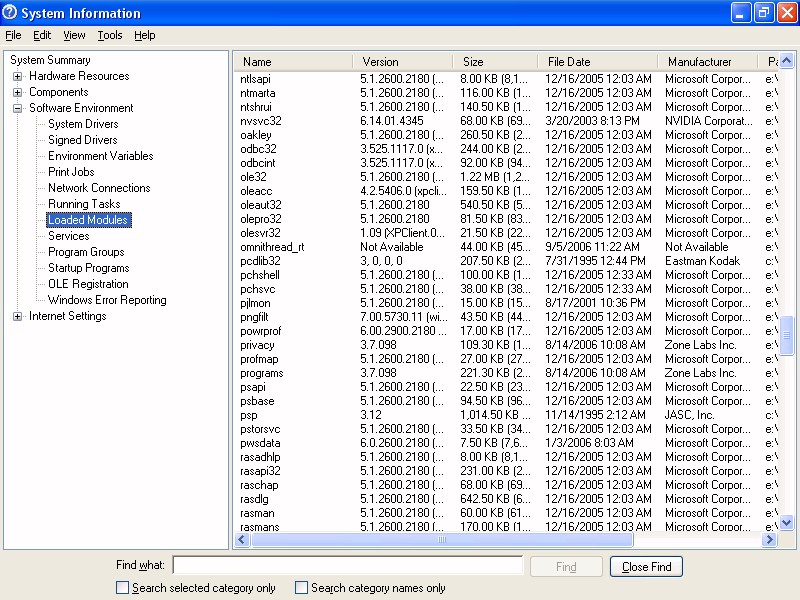This screenshot has height=600, width=800.
Task: Collapse the Software Environment node
Action: point(17,108)
